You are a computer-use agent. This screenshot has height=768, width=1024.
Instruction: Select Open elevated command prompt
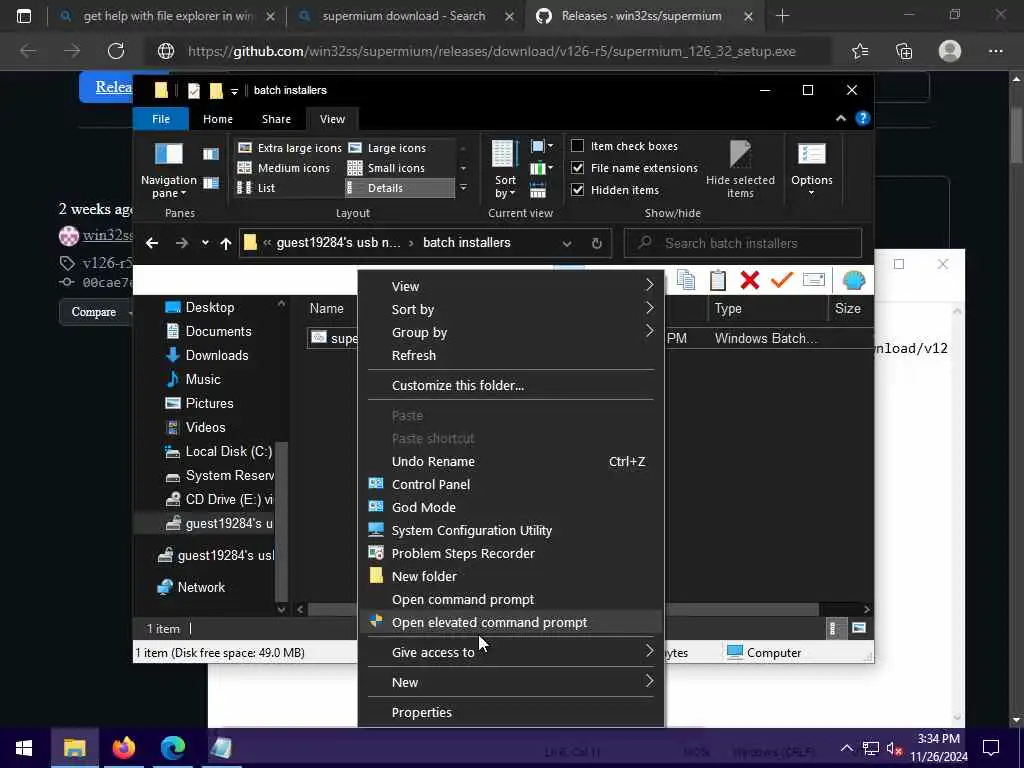[511, 622]
